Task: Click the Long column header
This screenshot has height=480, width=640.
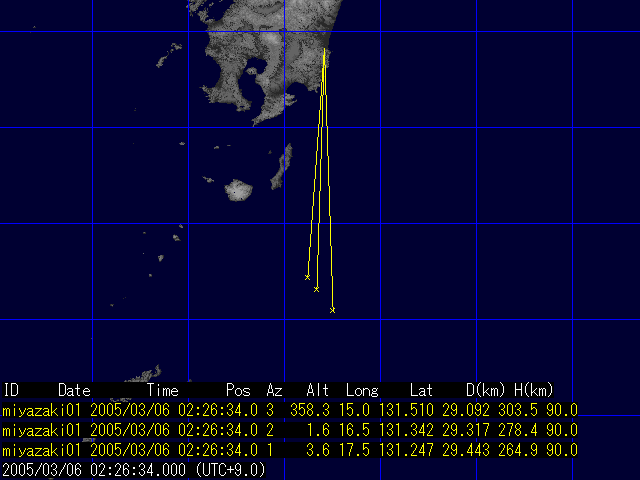Action: [x=361, y=390]
